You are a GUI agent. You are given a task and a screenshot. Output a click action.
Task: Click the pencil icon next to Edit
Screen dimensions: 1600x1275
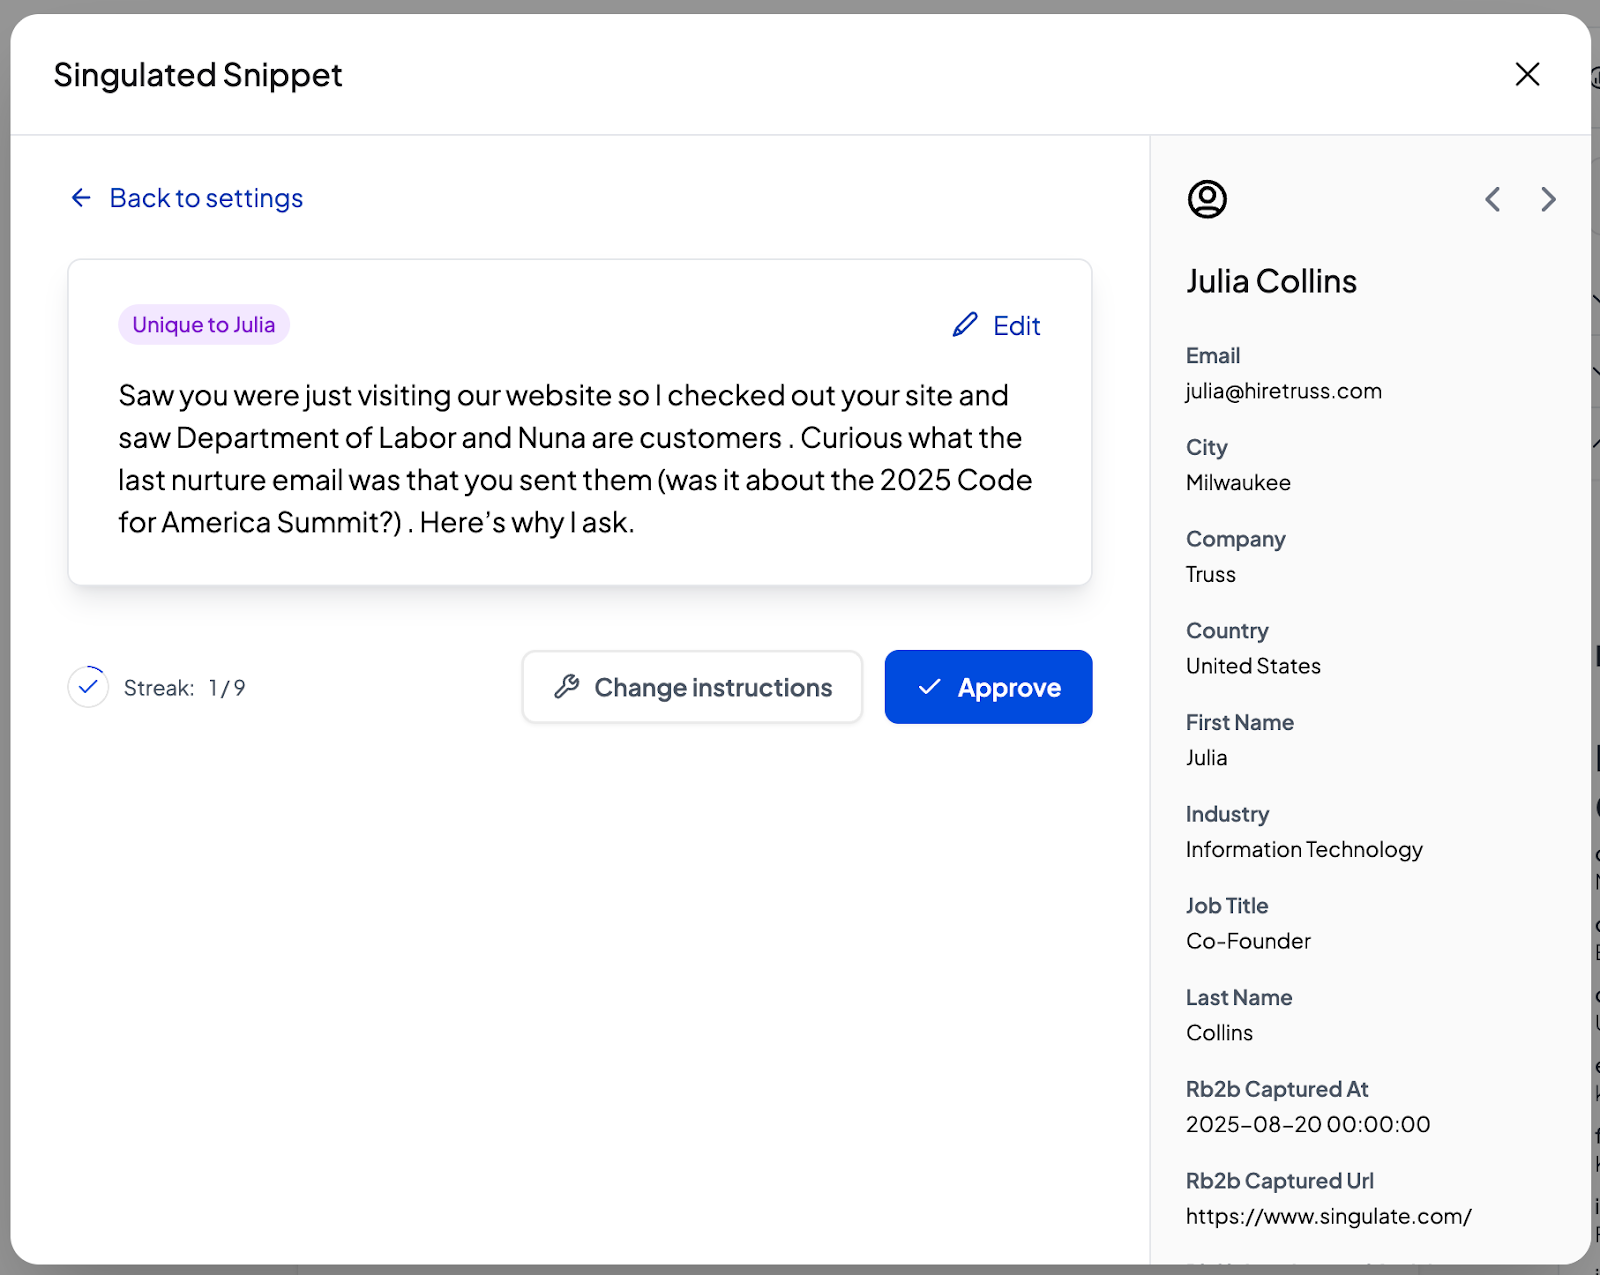tap(965, 325)
